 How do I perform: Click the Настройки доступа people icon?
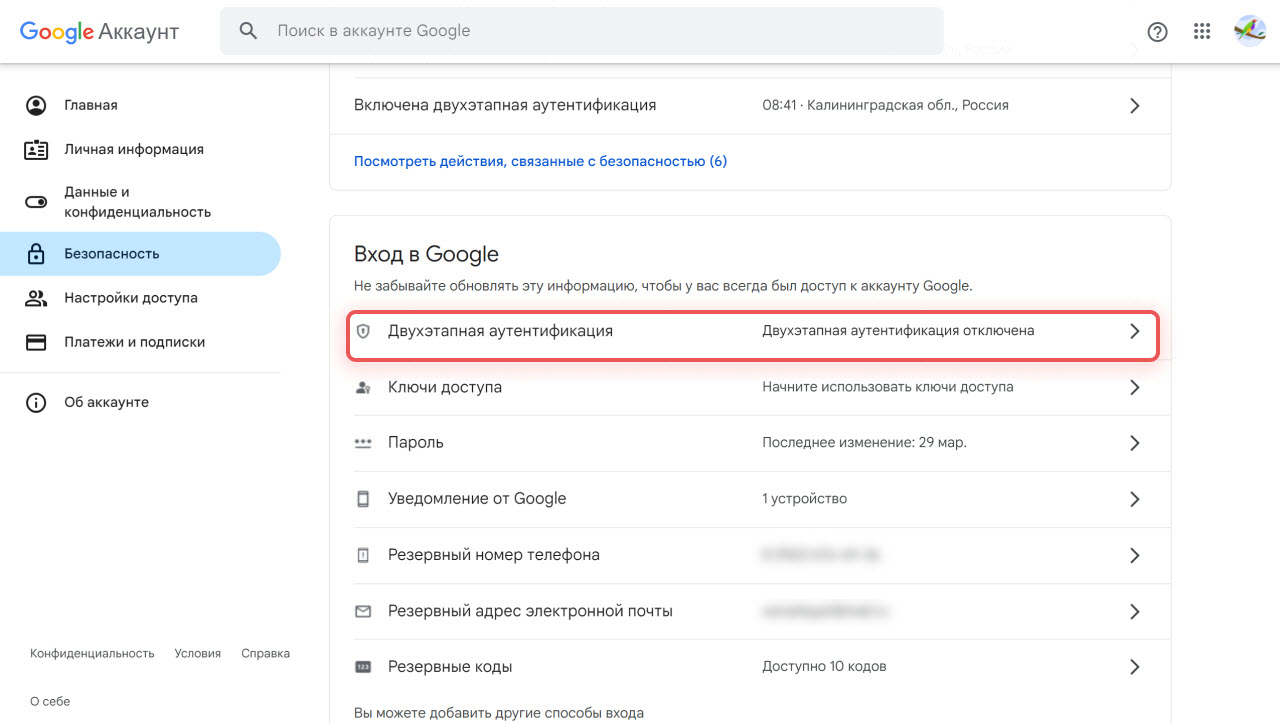pyautogui.click(x=36, y=298)
